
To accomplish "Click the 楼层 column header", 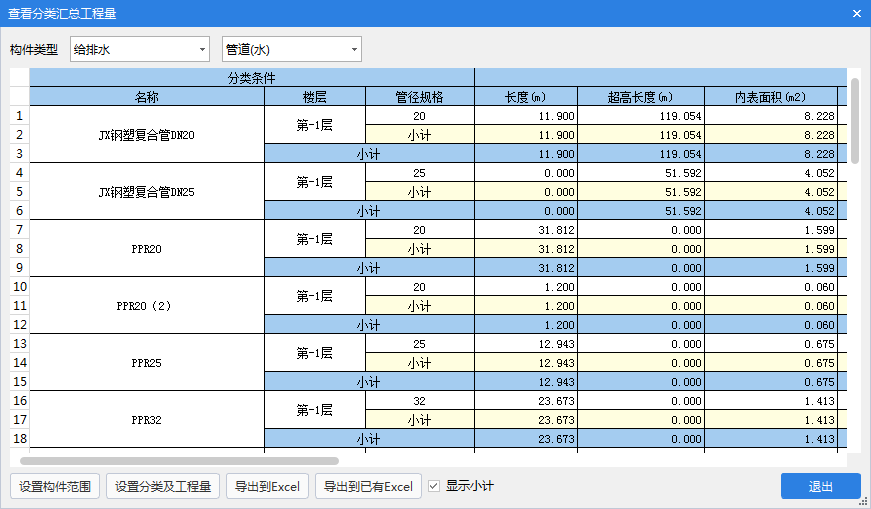I will tap(315, 97).
